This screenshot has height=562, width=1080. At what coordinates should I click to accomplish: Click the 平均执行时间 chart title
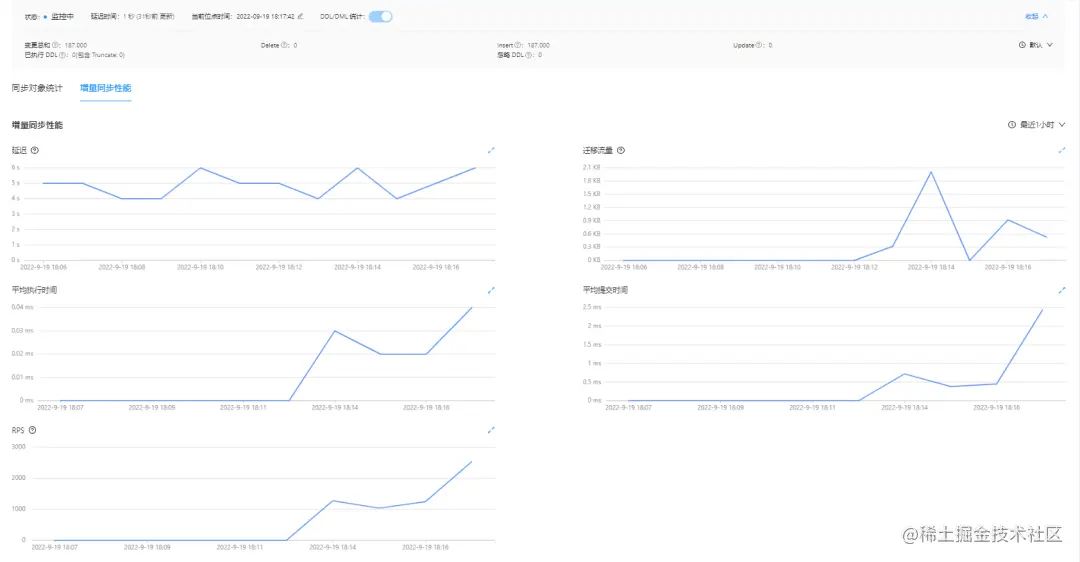coord(34,290)
